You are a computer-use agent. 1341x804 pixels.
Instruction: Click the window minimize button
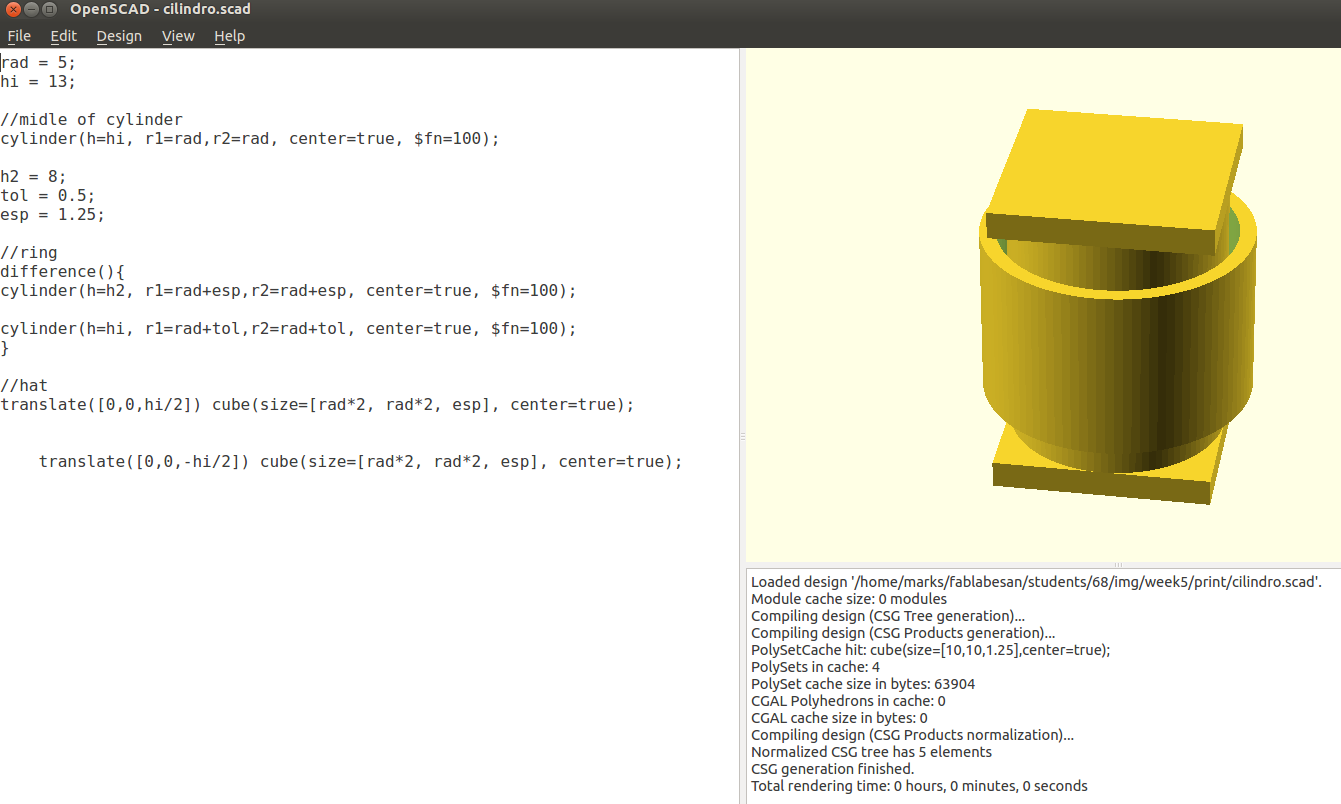point(31,9)
